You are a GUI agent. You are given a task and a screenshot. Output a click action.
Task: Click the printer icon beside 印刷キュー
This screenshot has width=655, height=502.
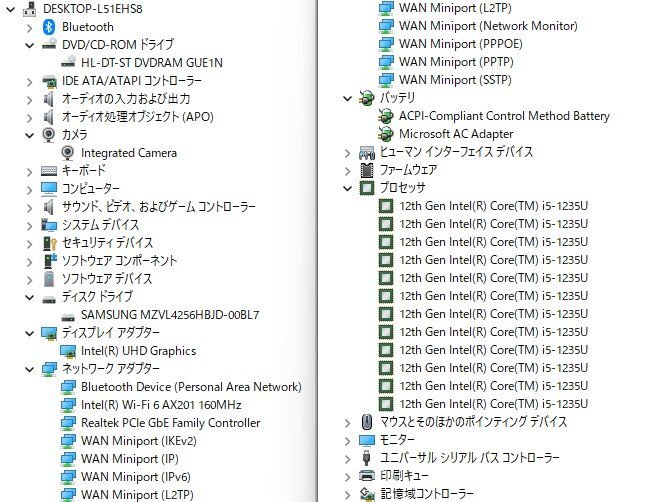[366, 476]
